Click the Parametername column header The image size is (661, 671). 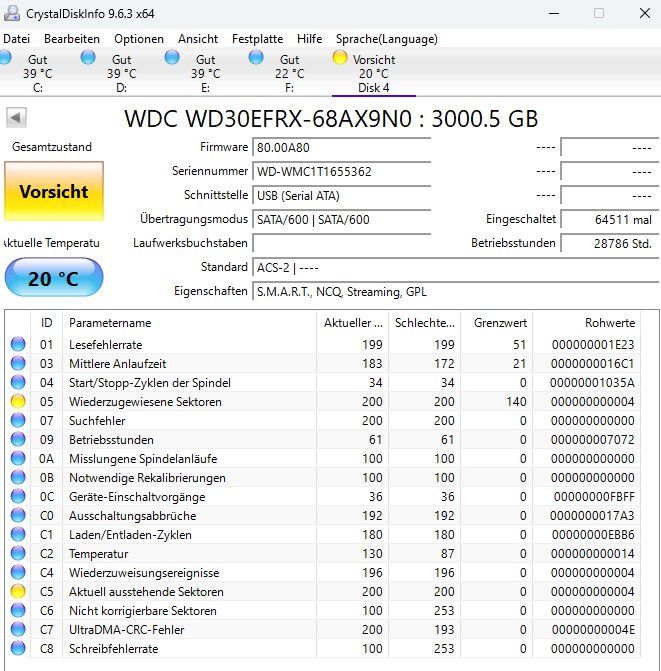(x=190, y=323)
